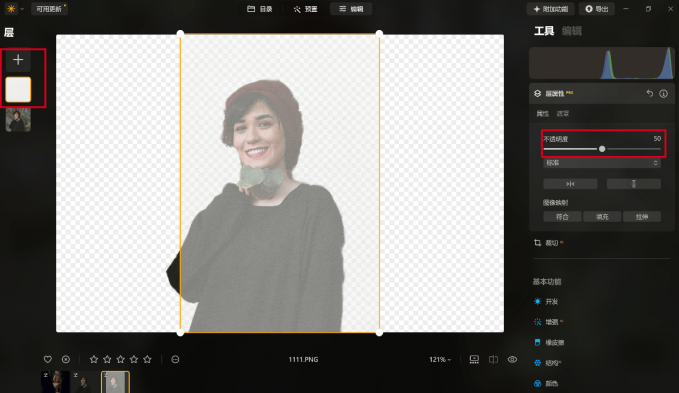The image size is (679, 393).
Task: Select the highlighted third filmstrip thumbnail
Action: pyautogui.click(x=115, y=382)
